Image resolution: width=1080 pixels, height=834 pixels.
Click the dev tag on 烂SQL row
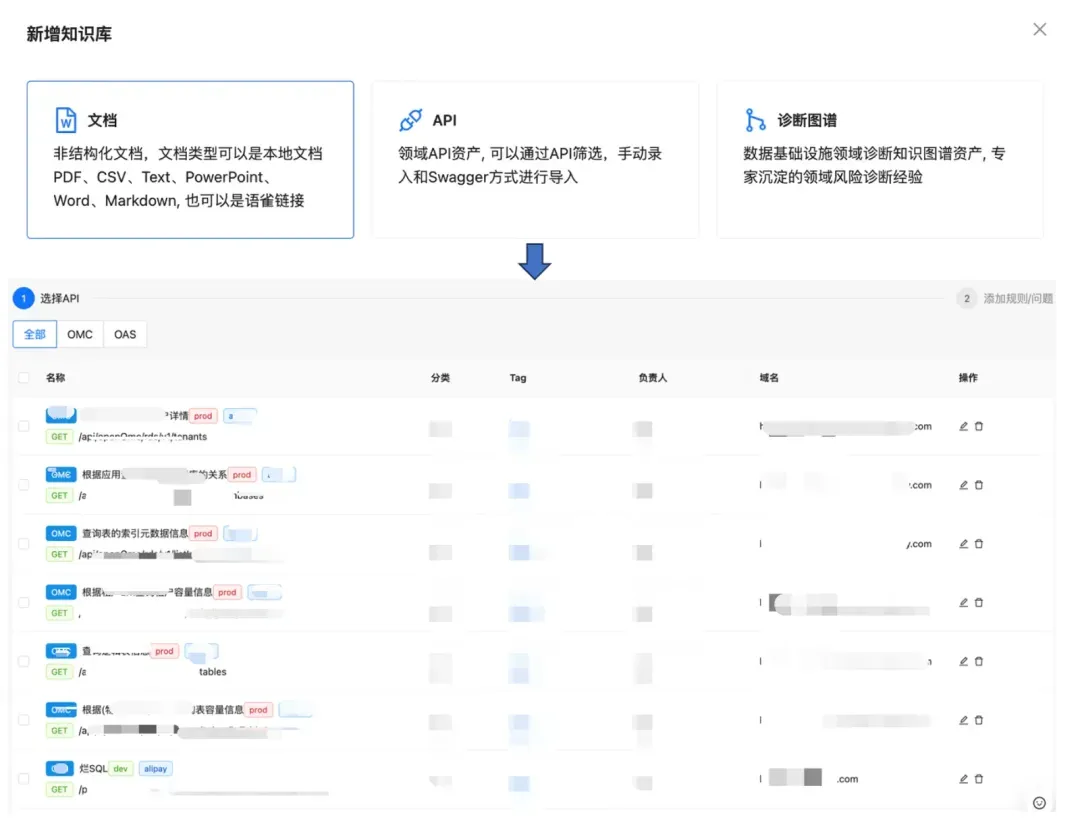tap(121, 769)
